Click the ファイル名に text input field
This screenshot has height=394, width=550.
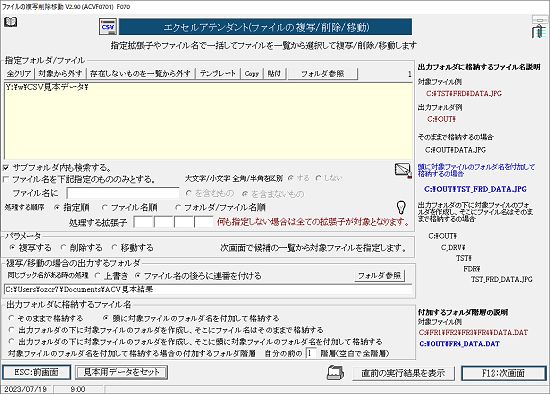coord(123,193)
